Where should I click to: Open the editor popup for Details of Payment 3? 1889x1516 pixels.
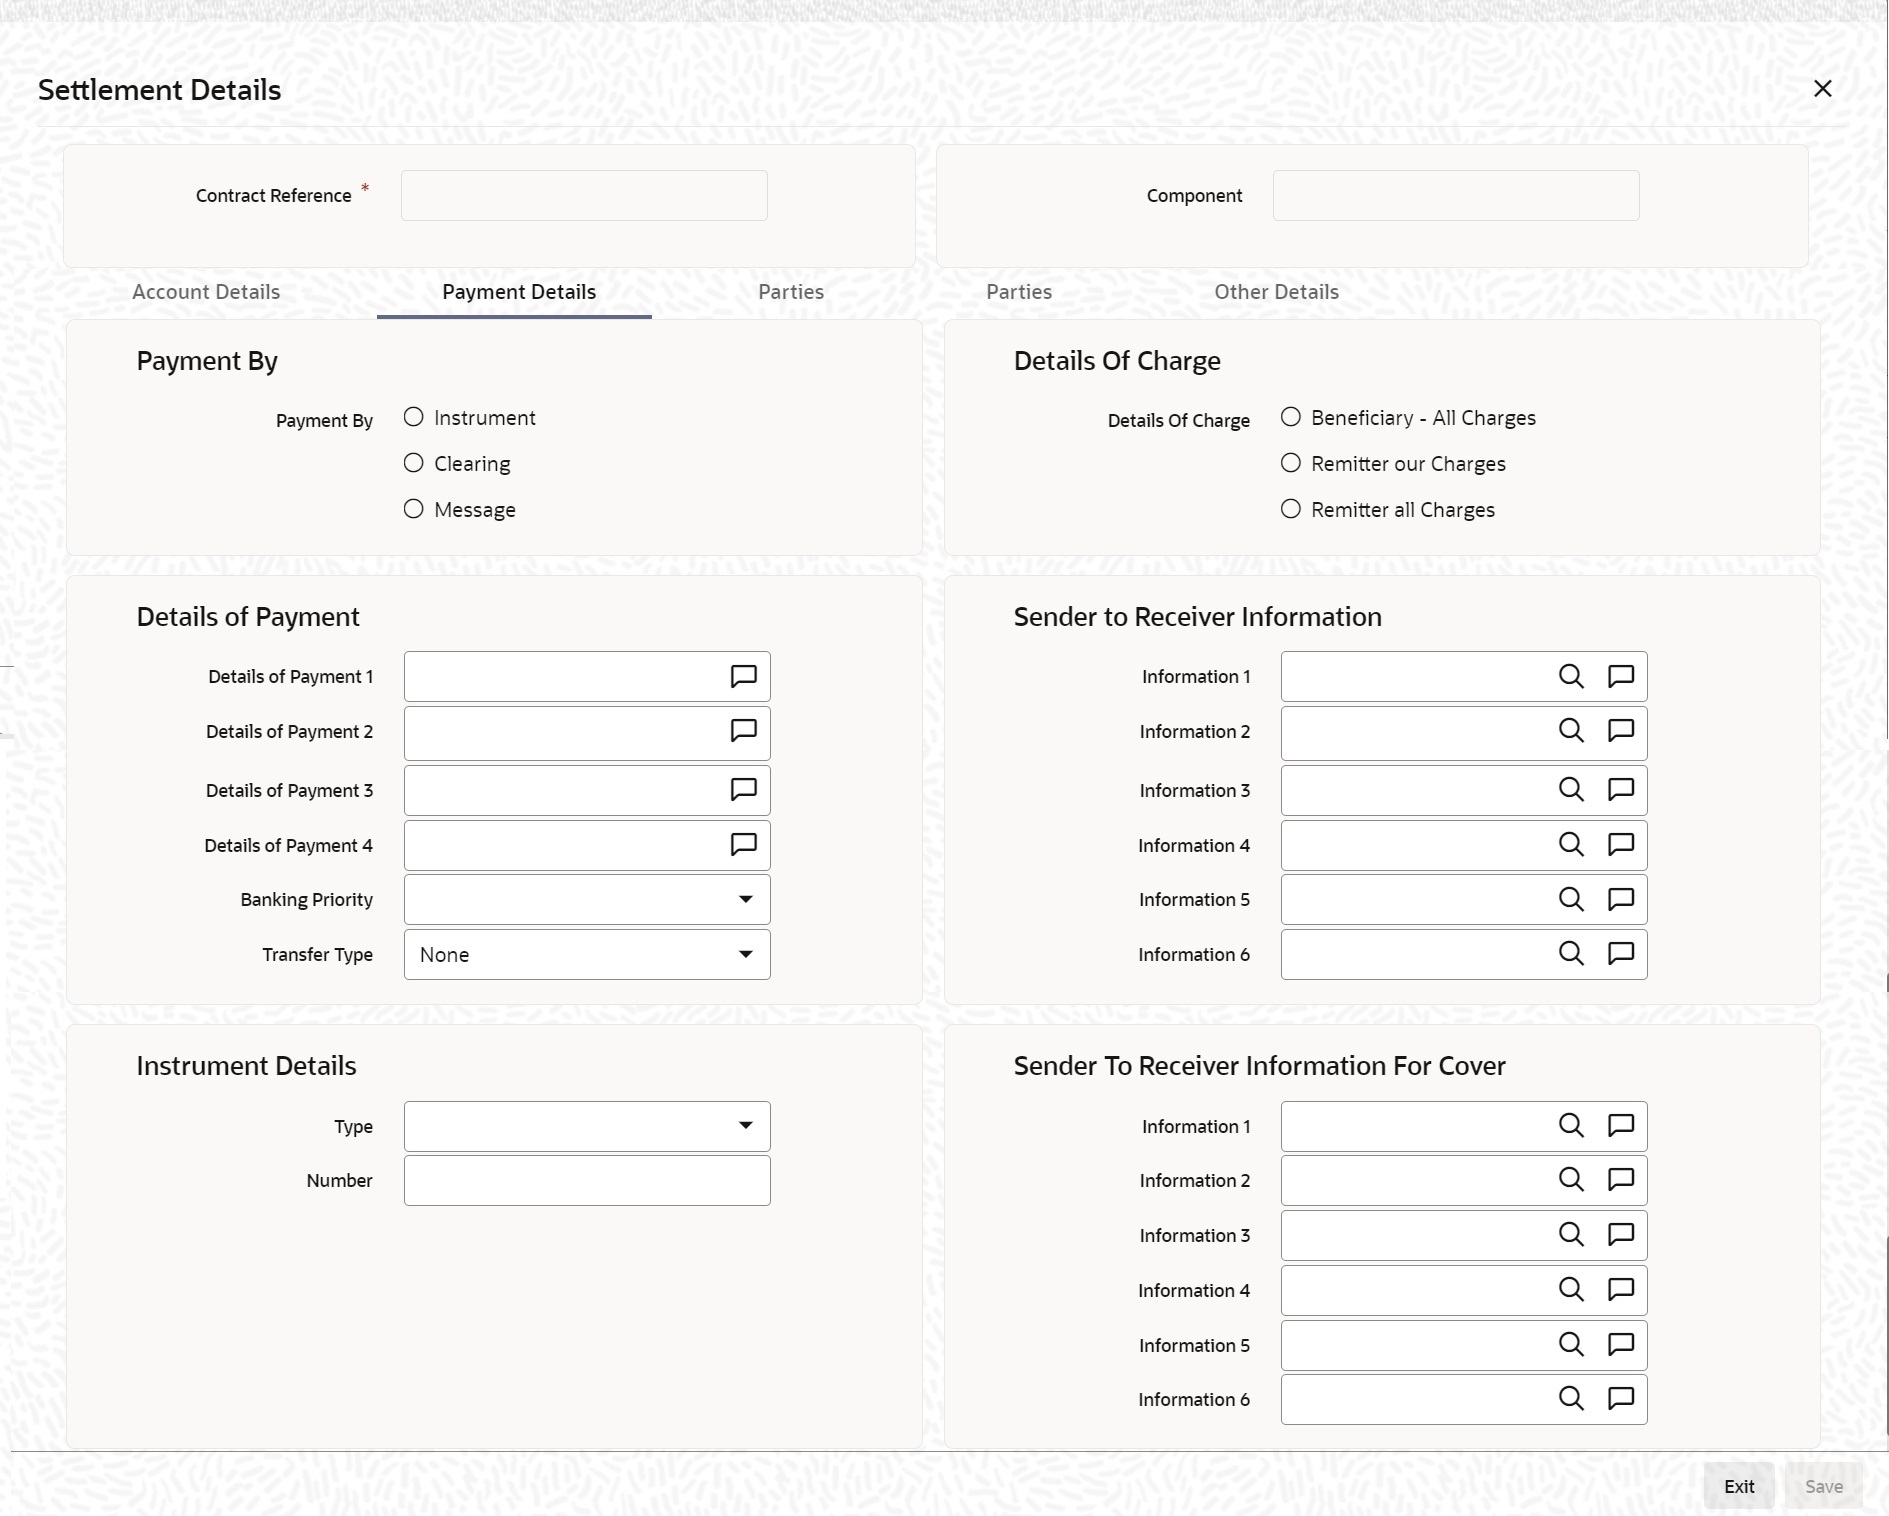(x=743, y=790)
